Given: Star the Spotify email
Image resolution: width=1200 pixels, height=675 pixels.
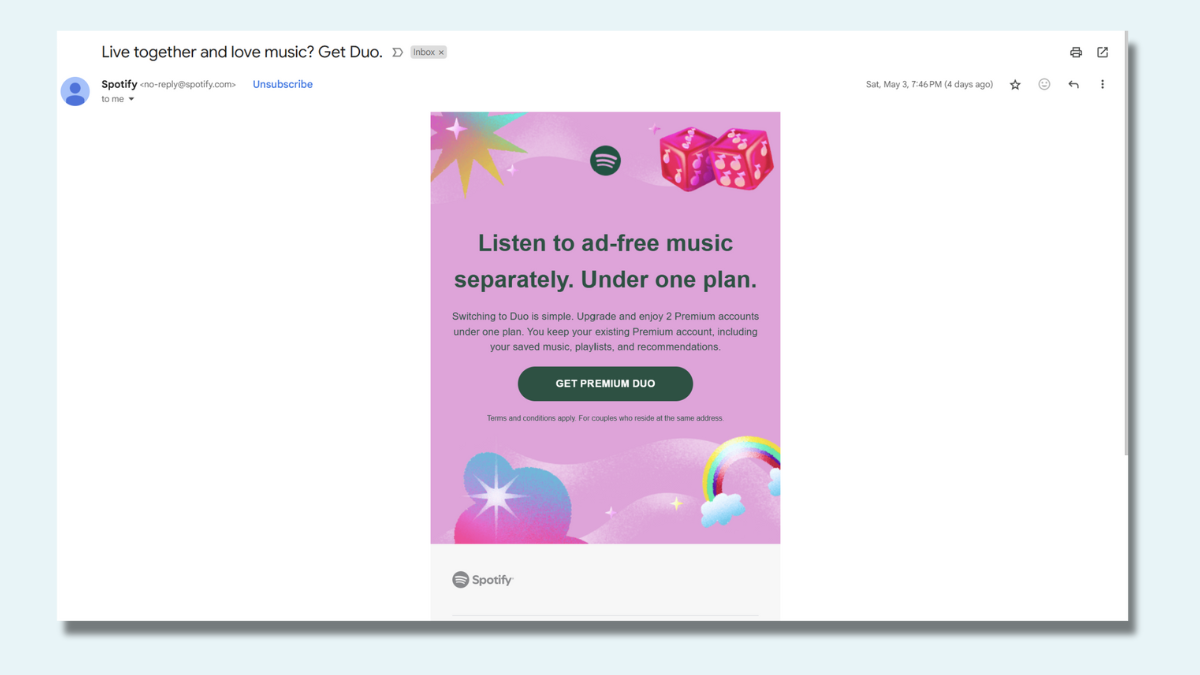Looking at the screenshot, I should coord(1015,85).
